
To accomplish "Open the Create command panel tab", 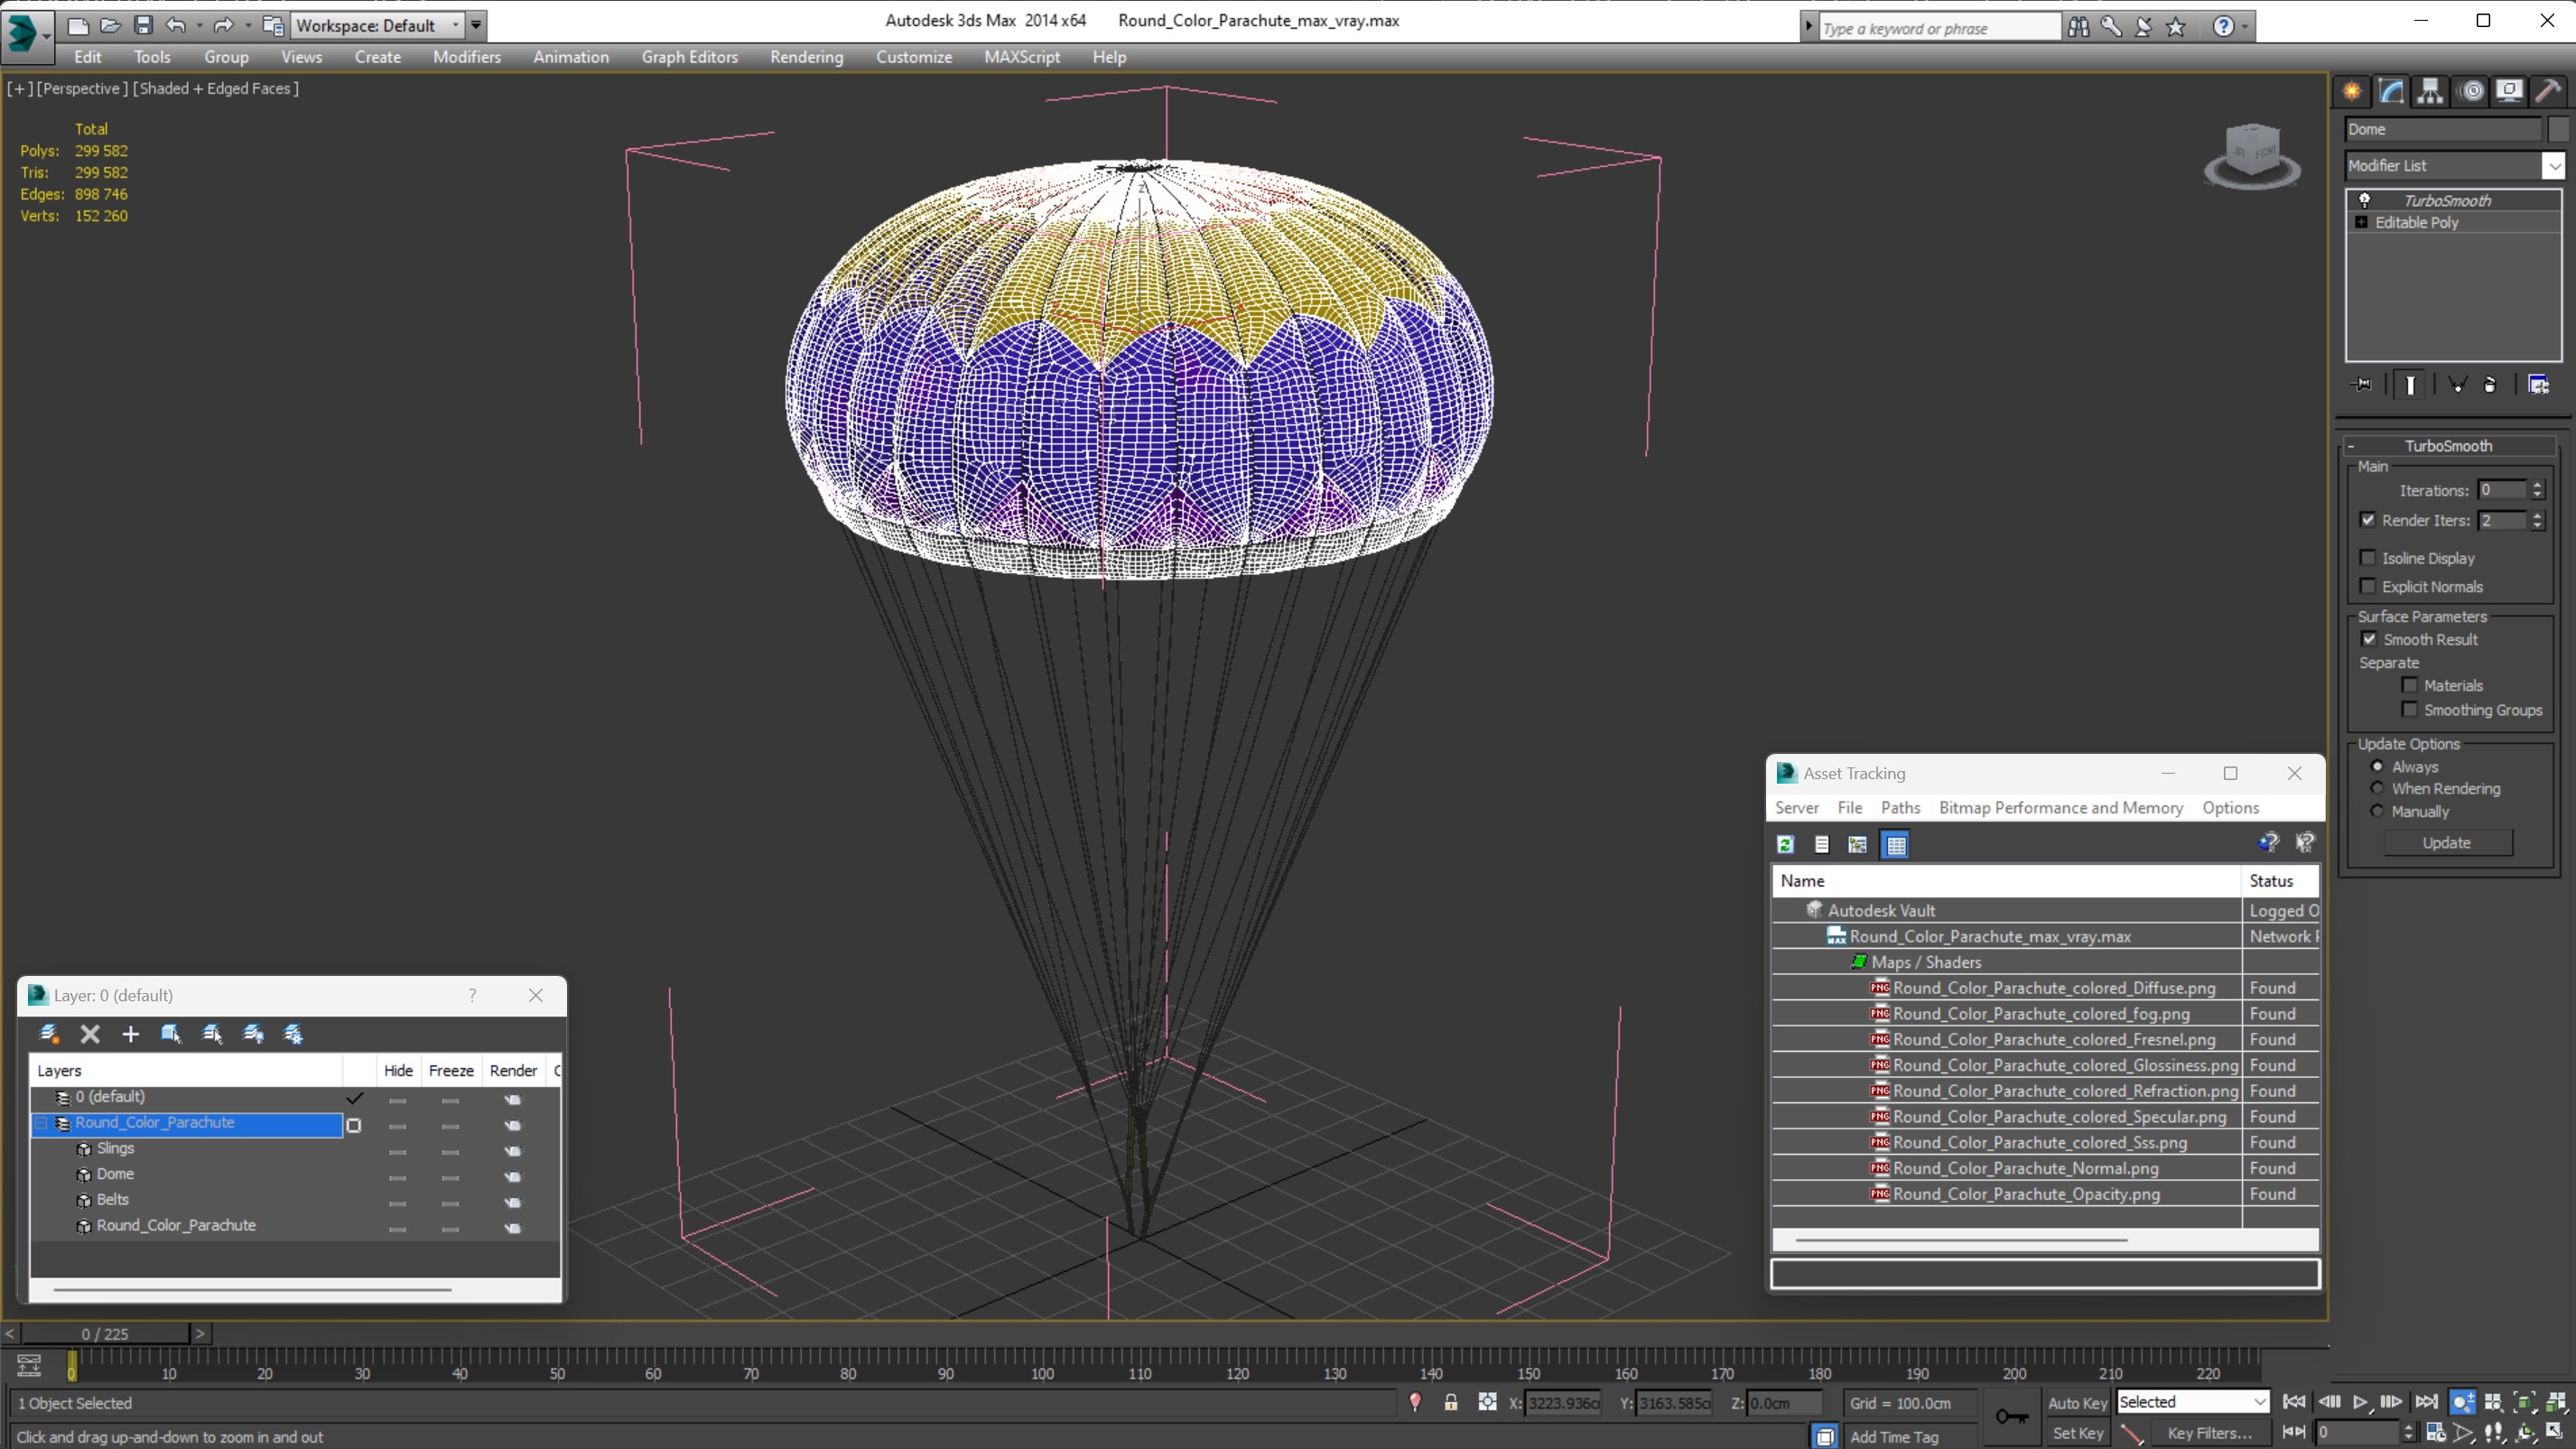I will coord(2352,91).
